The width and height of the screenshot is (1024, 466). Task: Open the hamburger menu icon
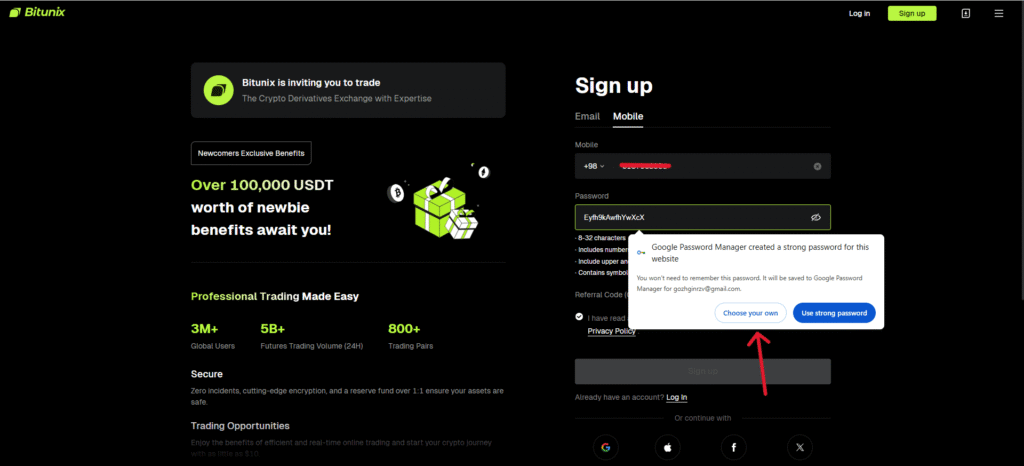coord(998,13)
